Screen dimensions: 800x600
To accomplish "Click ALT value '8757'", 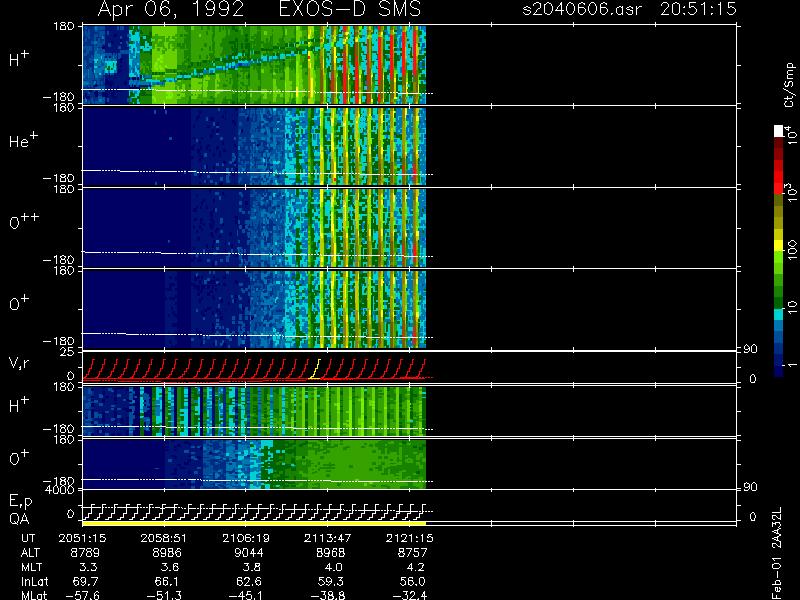I will (x=412, y=553).
